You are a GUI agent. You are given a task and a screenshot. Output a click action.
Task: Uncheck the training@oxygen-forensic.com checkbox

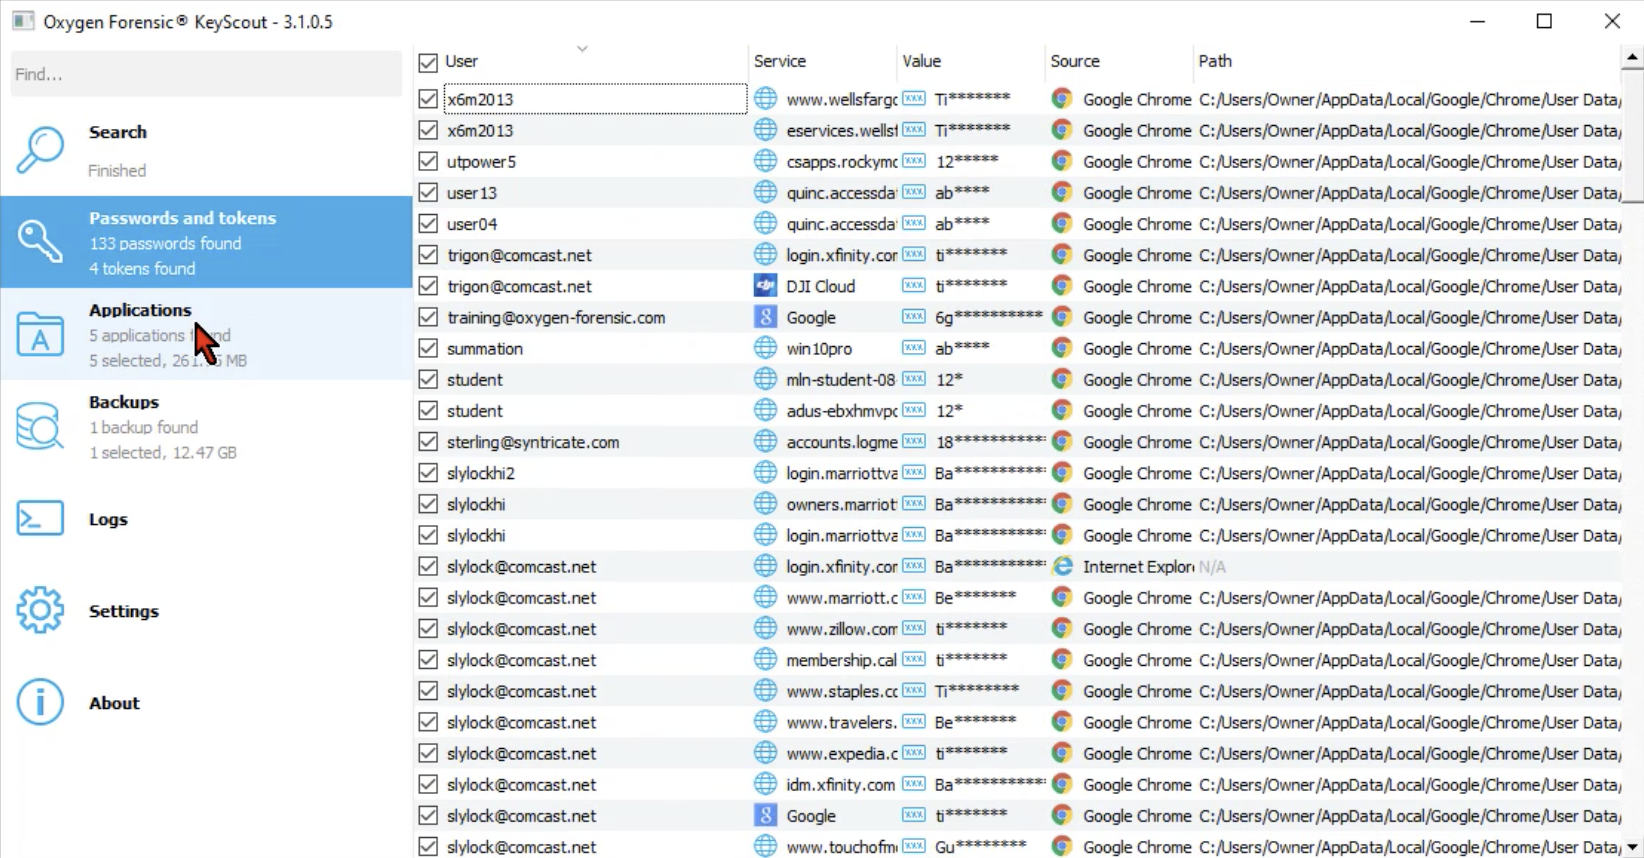pyautogui.click(x=428, y=317)
